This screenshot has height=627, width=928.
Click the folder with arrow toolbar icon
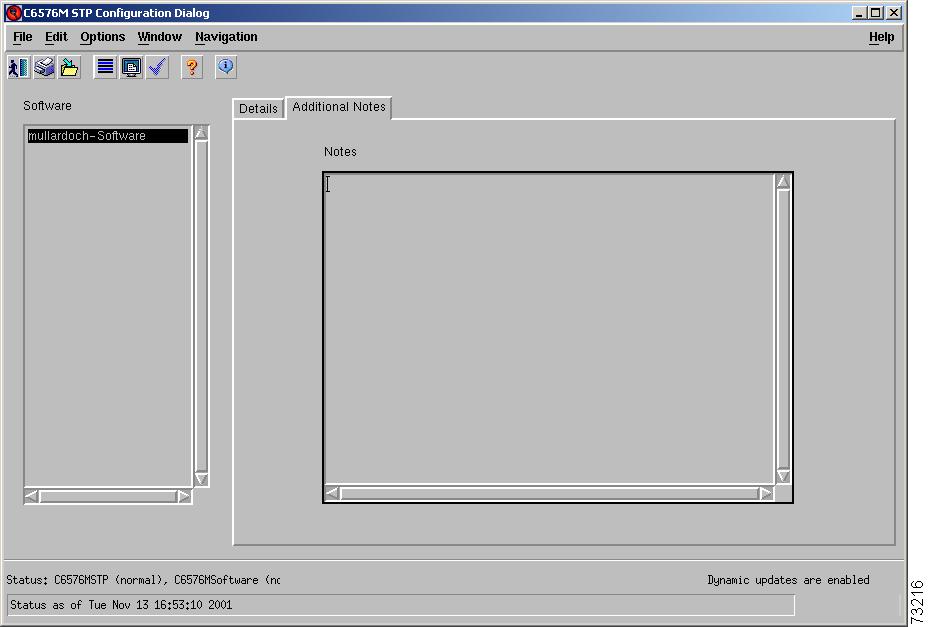[70, 67]
